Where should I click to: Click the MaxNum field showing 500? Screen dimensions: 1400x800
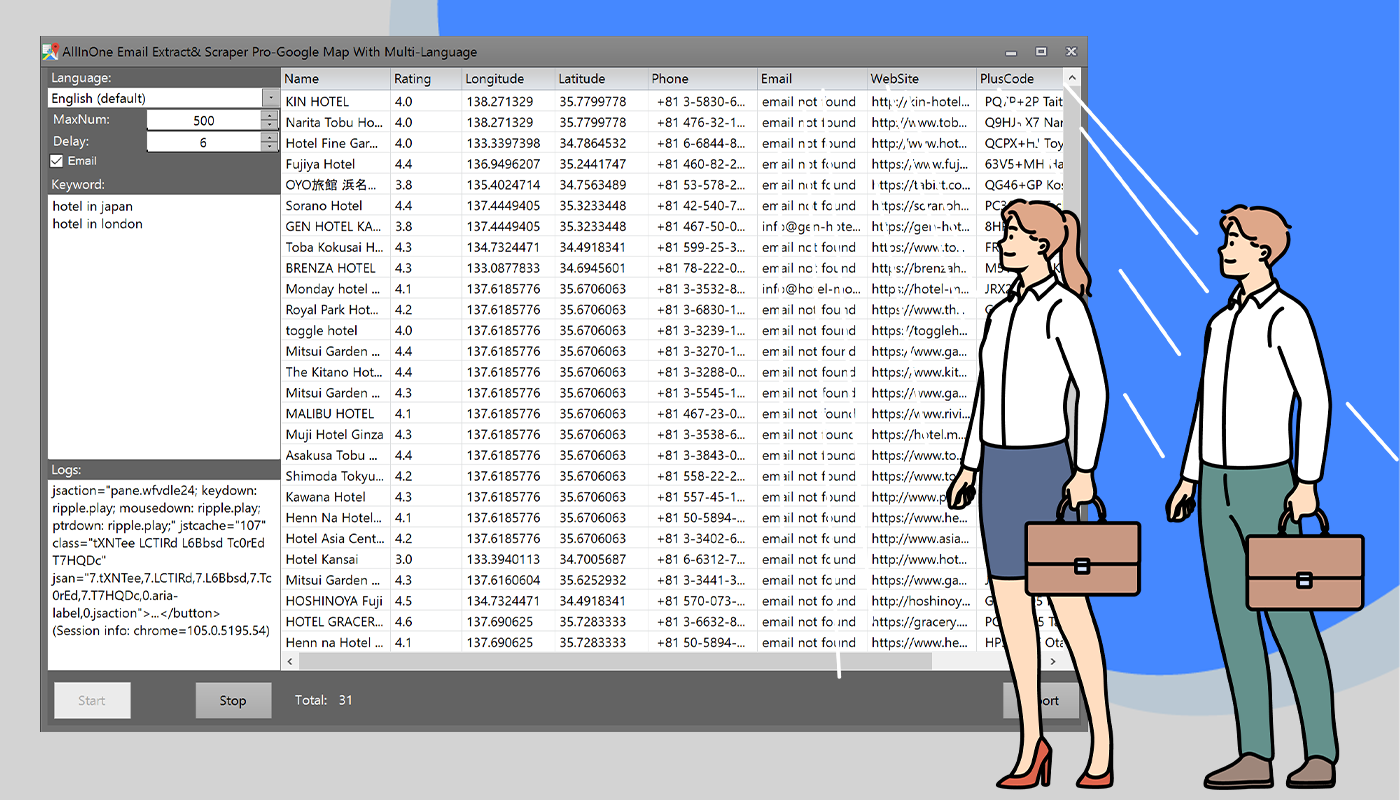204,120
